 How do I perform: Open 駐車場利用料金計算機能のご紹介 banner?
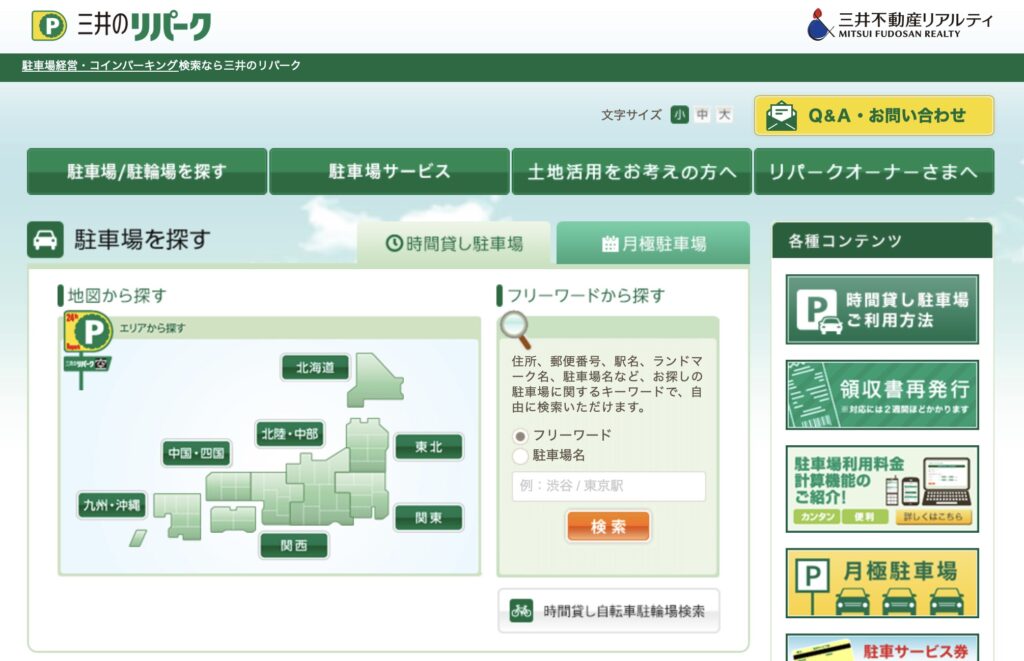tap(882, 489)
